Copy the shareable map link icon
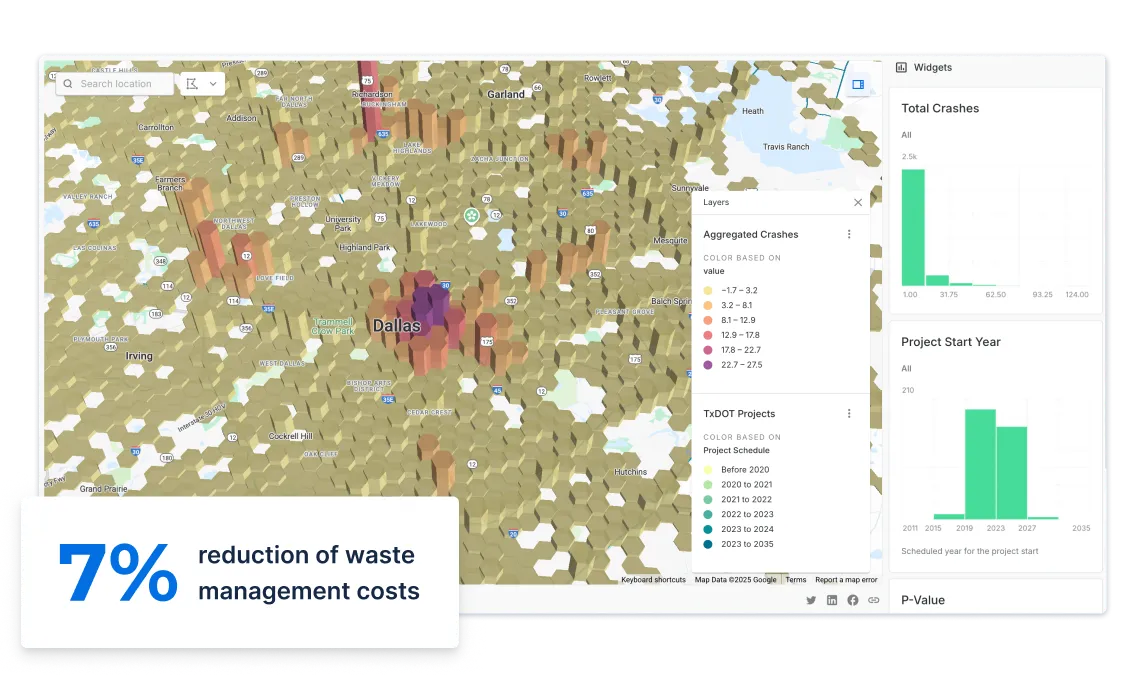The image size is (1131, 675). point(873,600)
